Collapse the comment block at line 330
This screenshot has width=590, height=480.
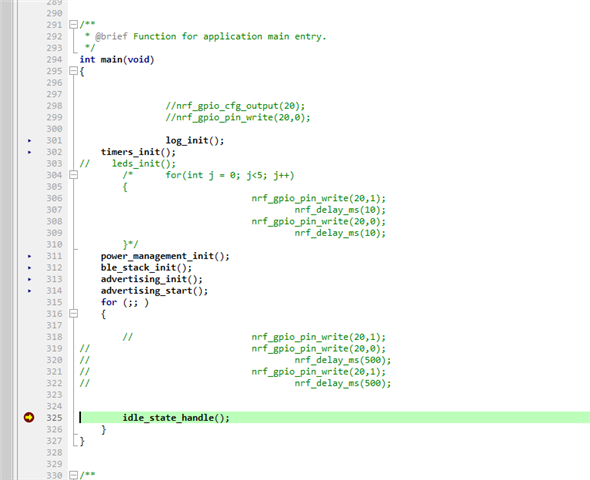(73, 475)
